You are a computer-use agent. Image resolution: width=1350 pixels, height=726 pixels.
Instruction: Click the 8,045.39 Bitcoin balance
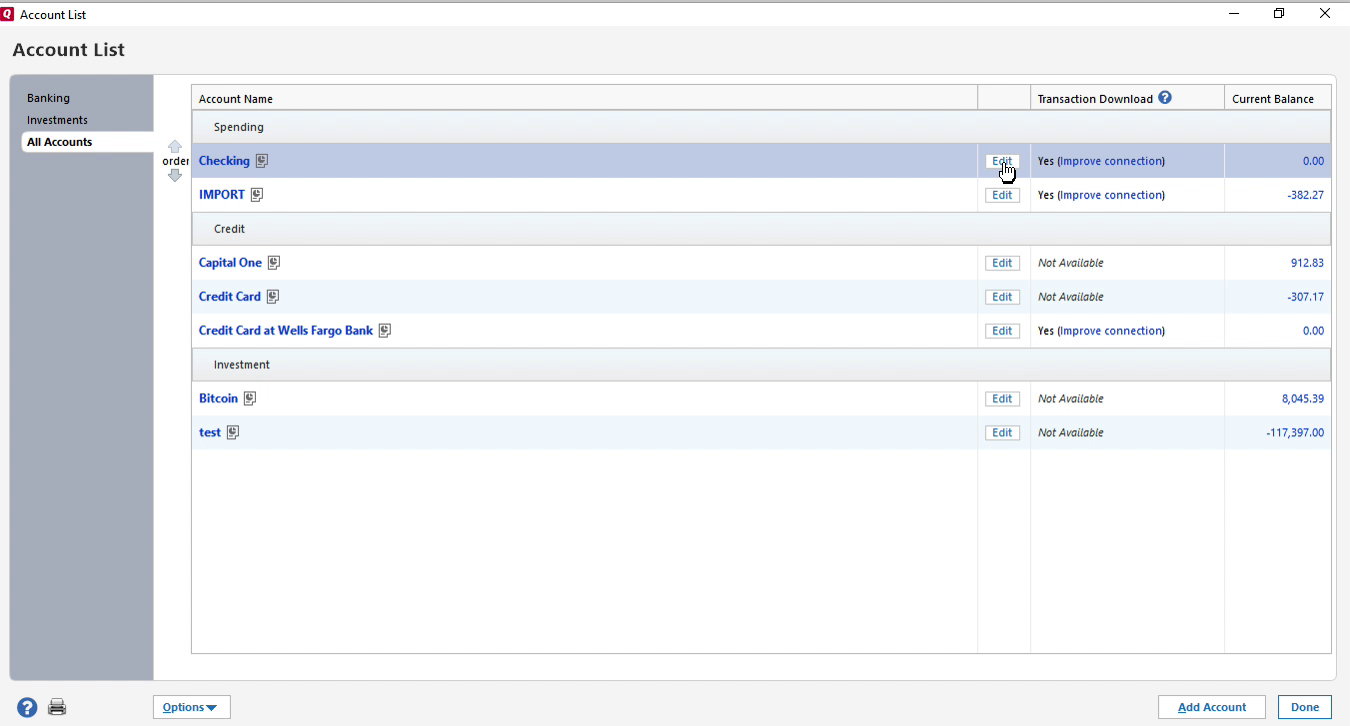[1303, 399]
